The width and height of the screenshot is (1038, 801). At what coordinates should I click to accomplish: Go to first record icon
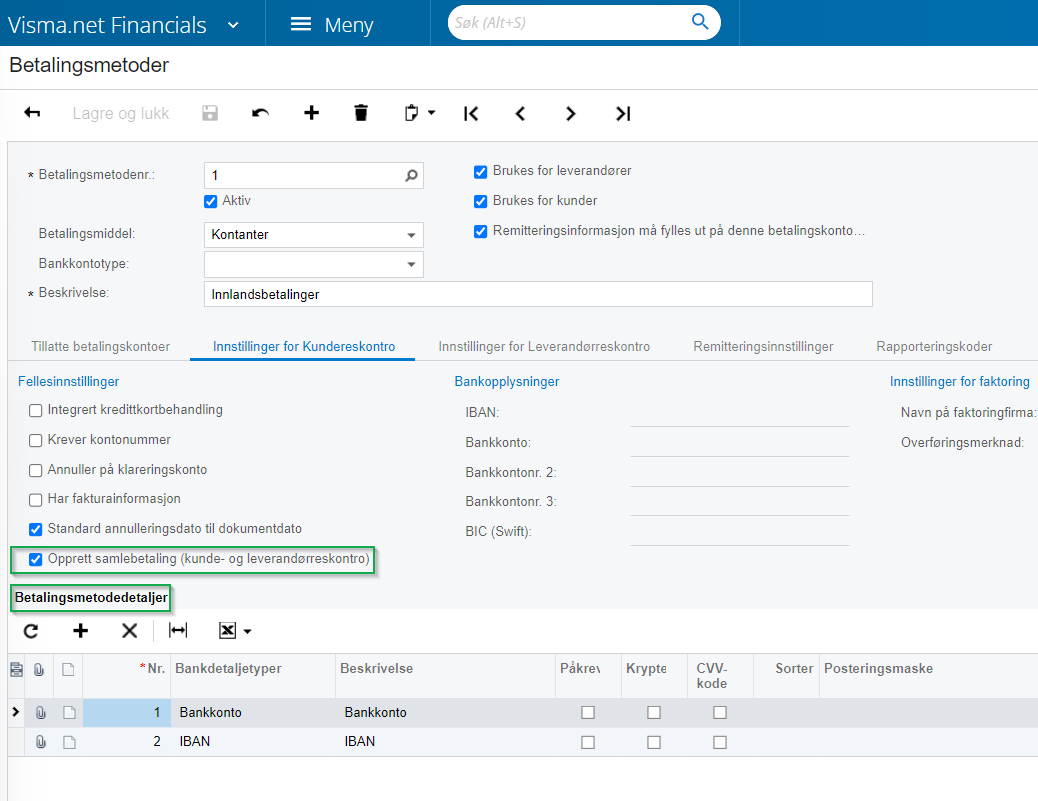coord(471,113)
